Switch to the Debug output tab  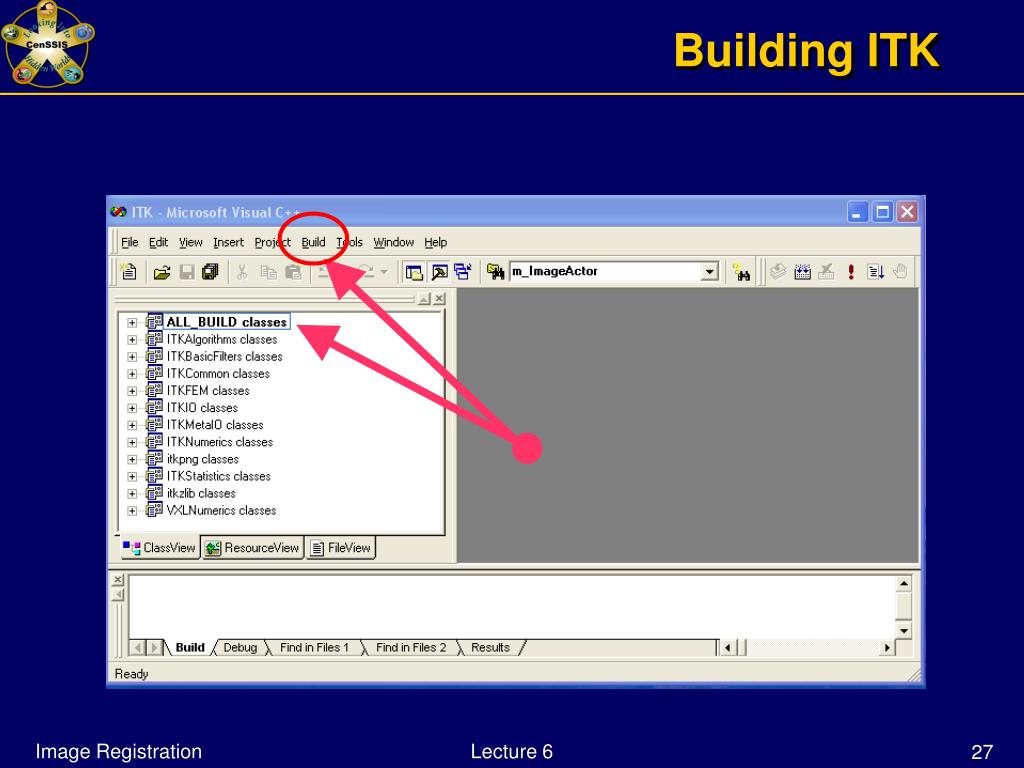[240, 647]
